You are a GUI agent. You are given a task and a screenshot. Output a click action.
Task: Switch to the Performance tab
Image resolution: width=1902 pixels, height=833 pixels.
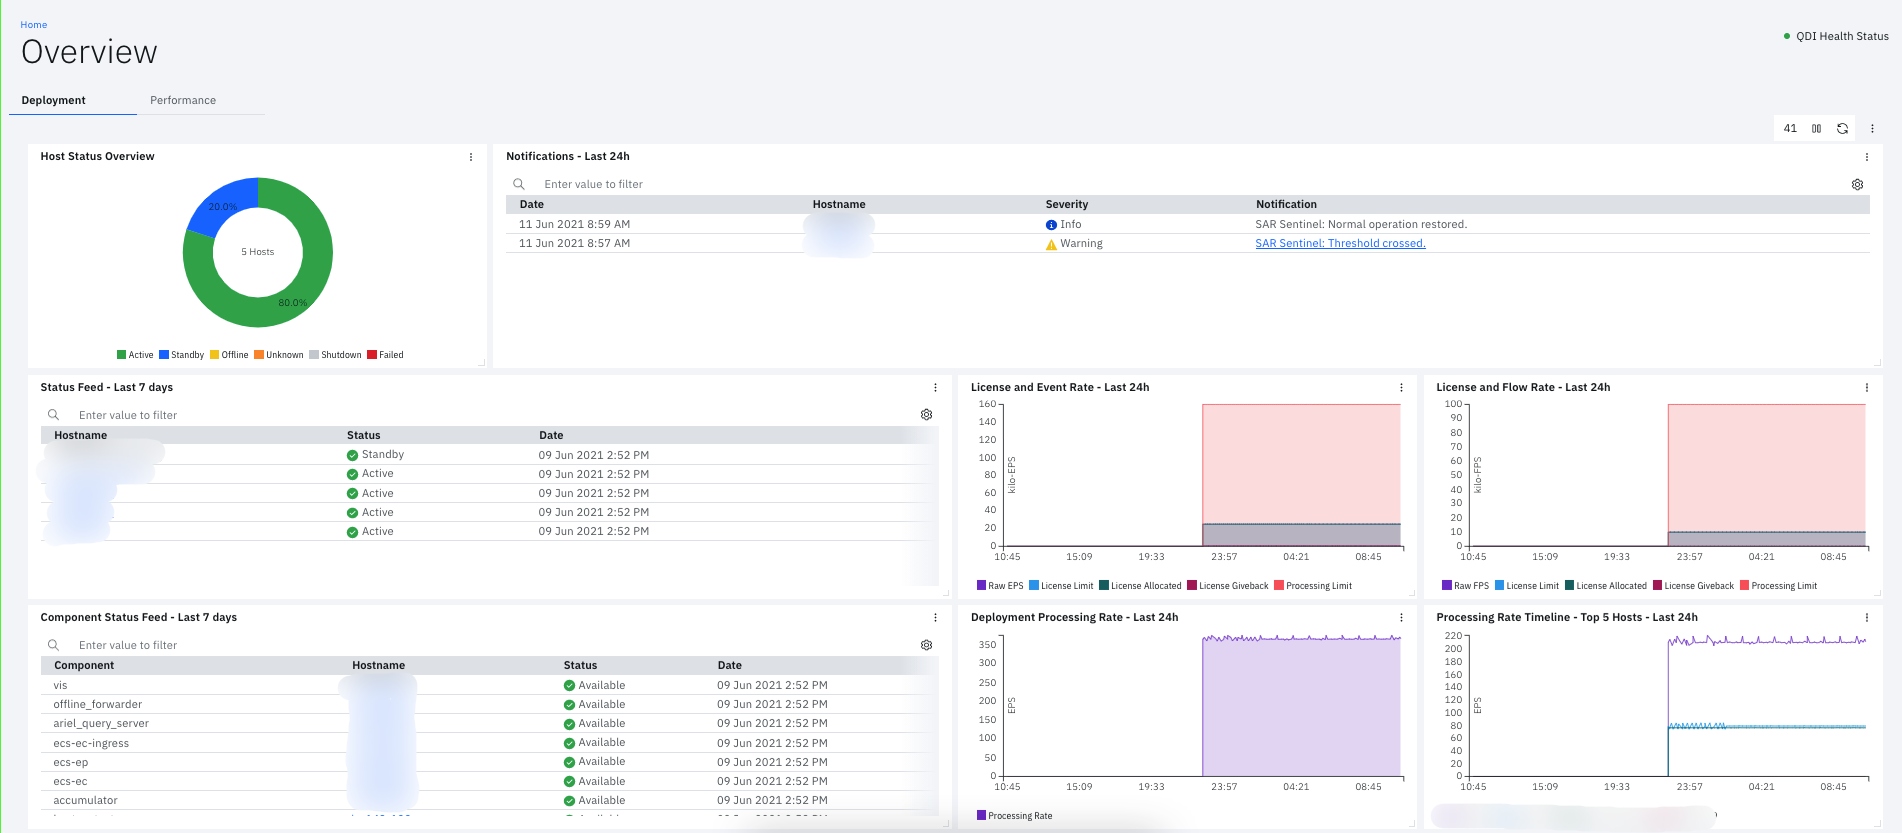click(x=183, y=100)
